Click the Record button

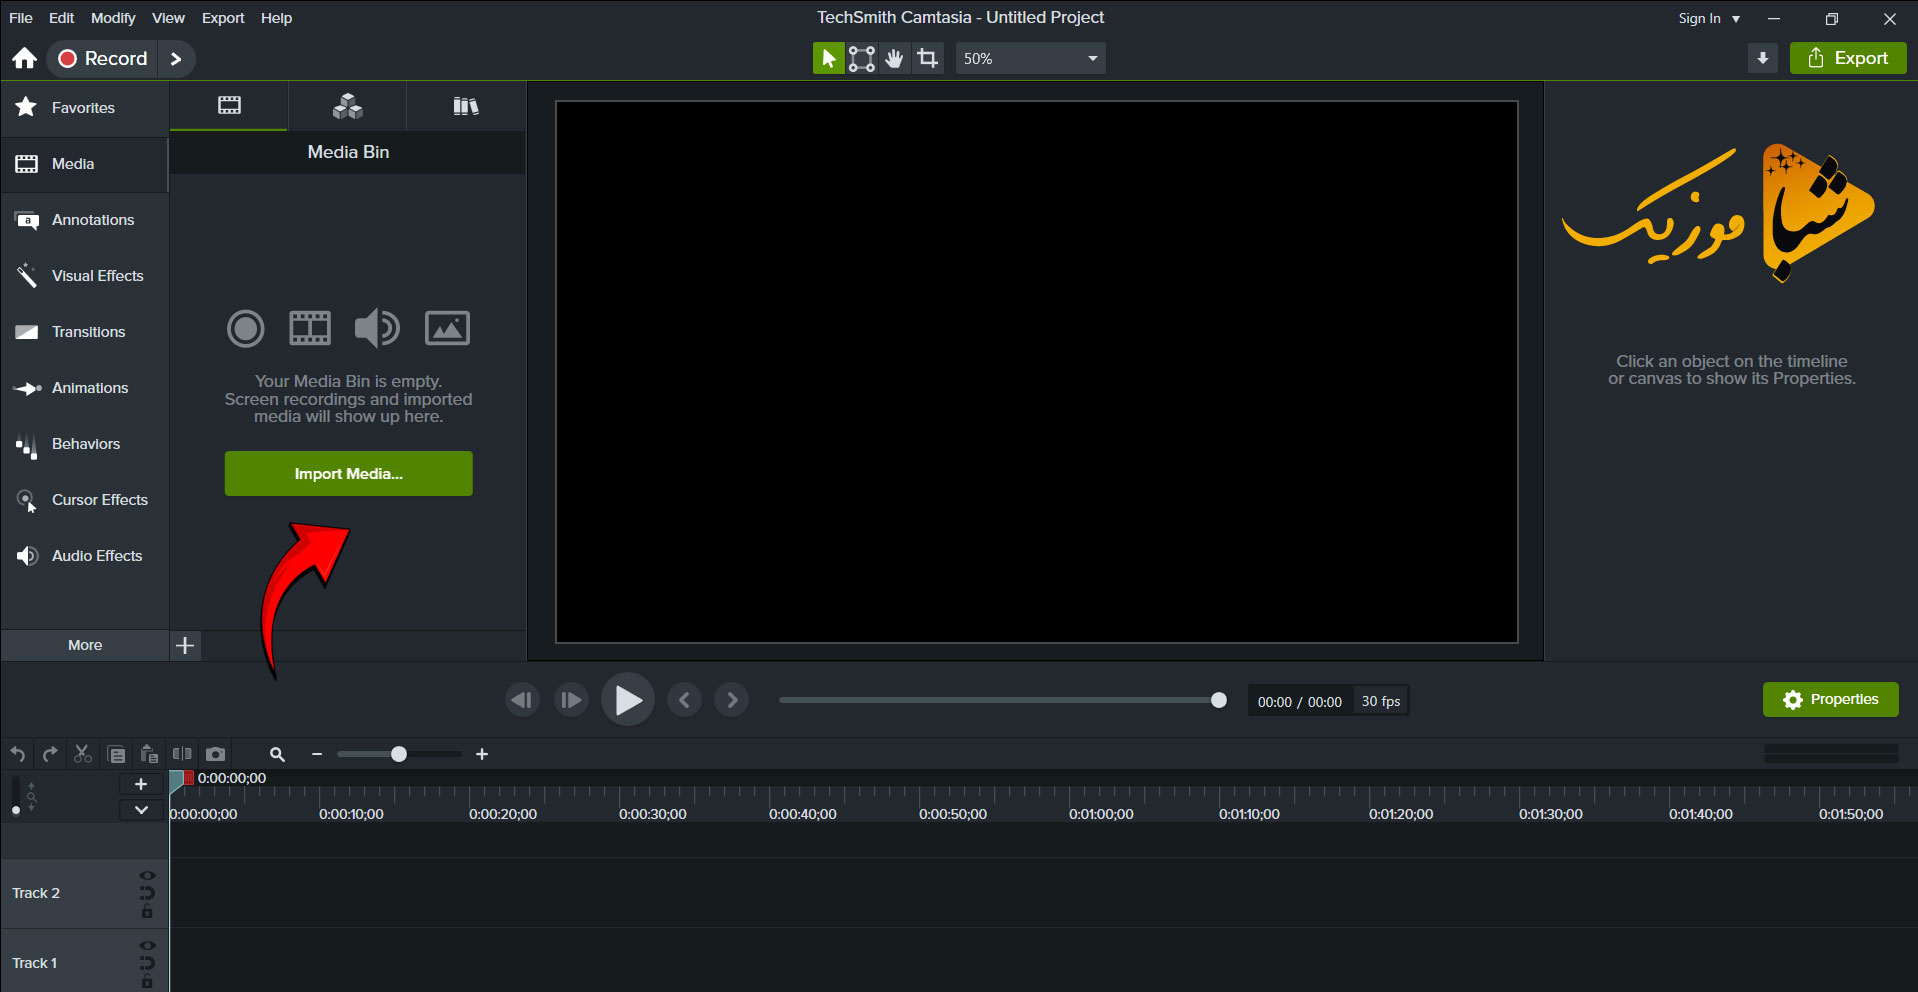coord(103,58)
